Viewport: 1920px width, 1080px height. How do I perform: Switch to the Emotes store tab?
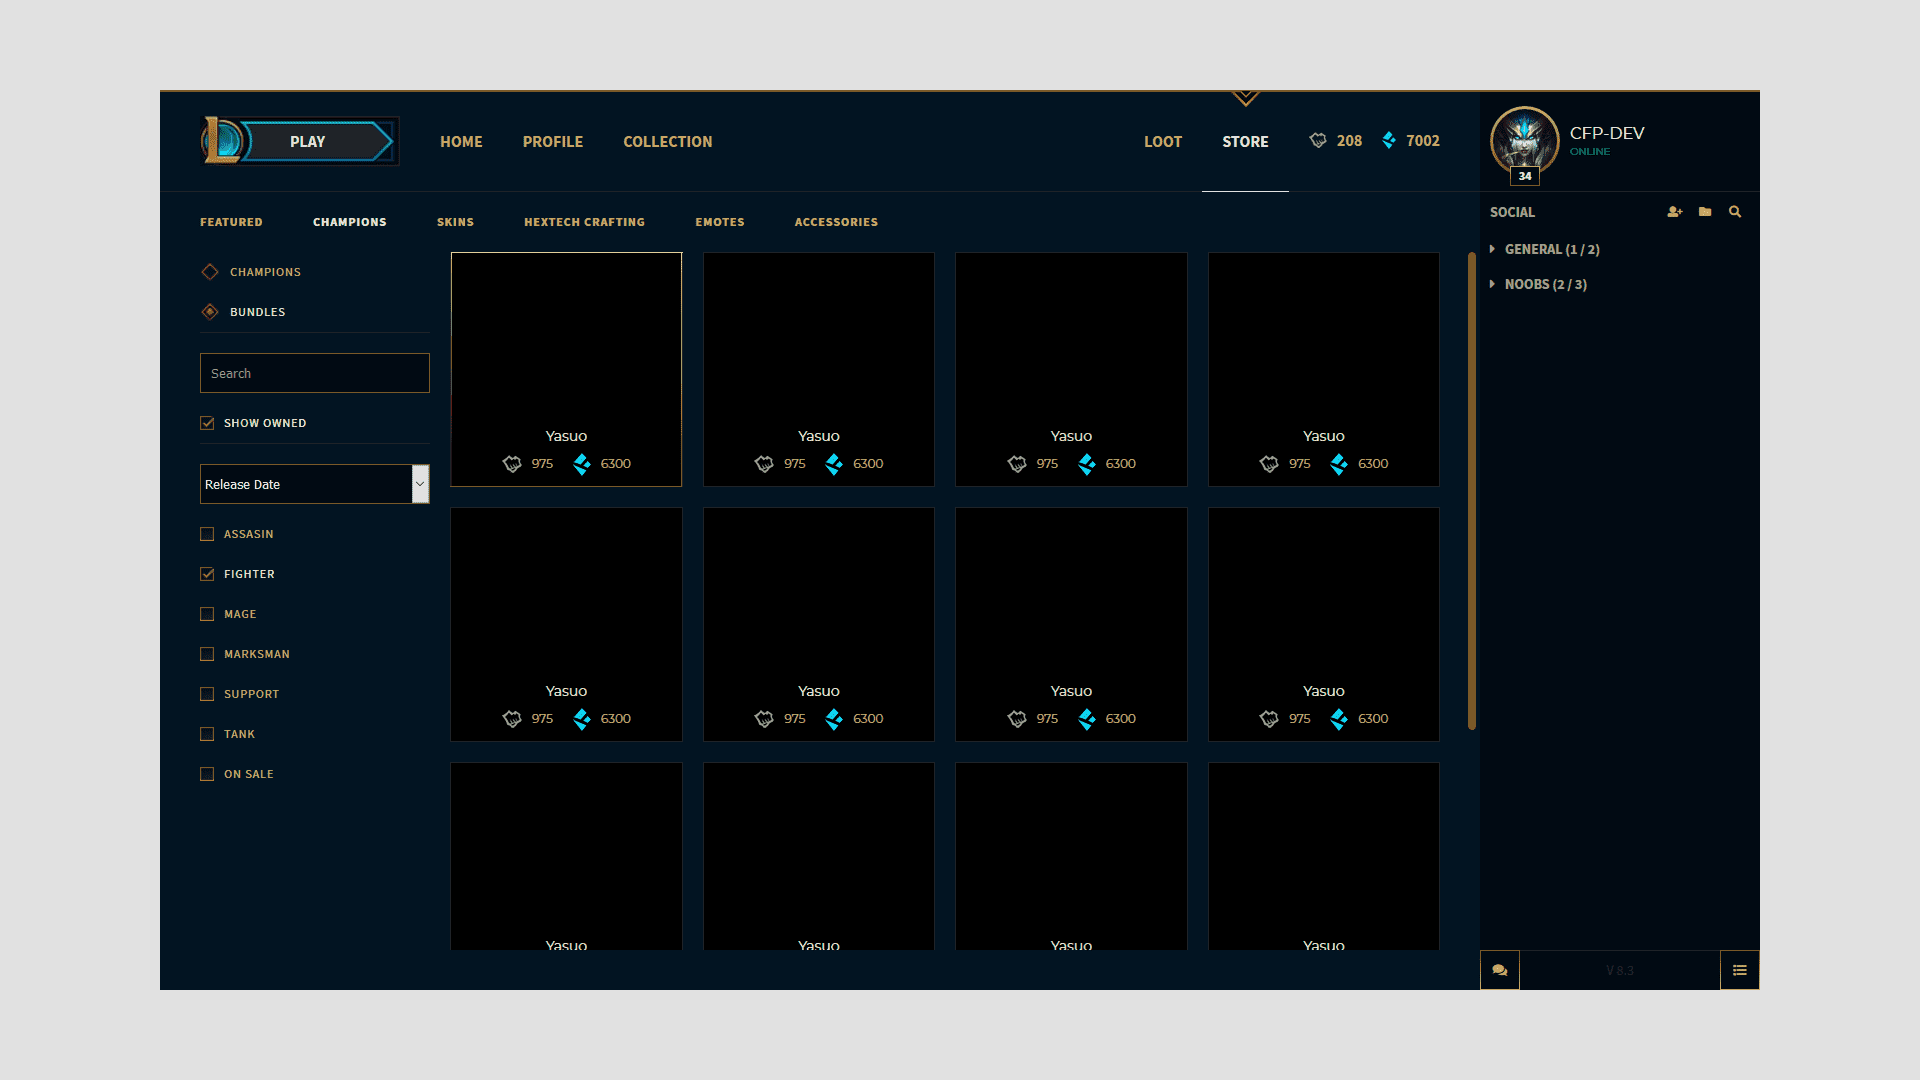(x=720, y=222)
